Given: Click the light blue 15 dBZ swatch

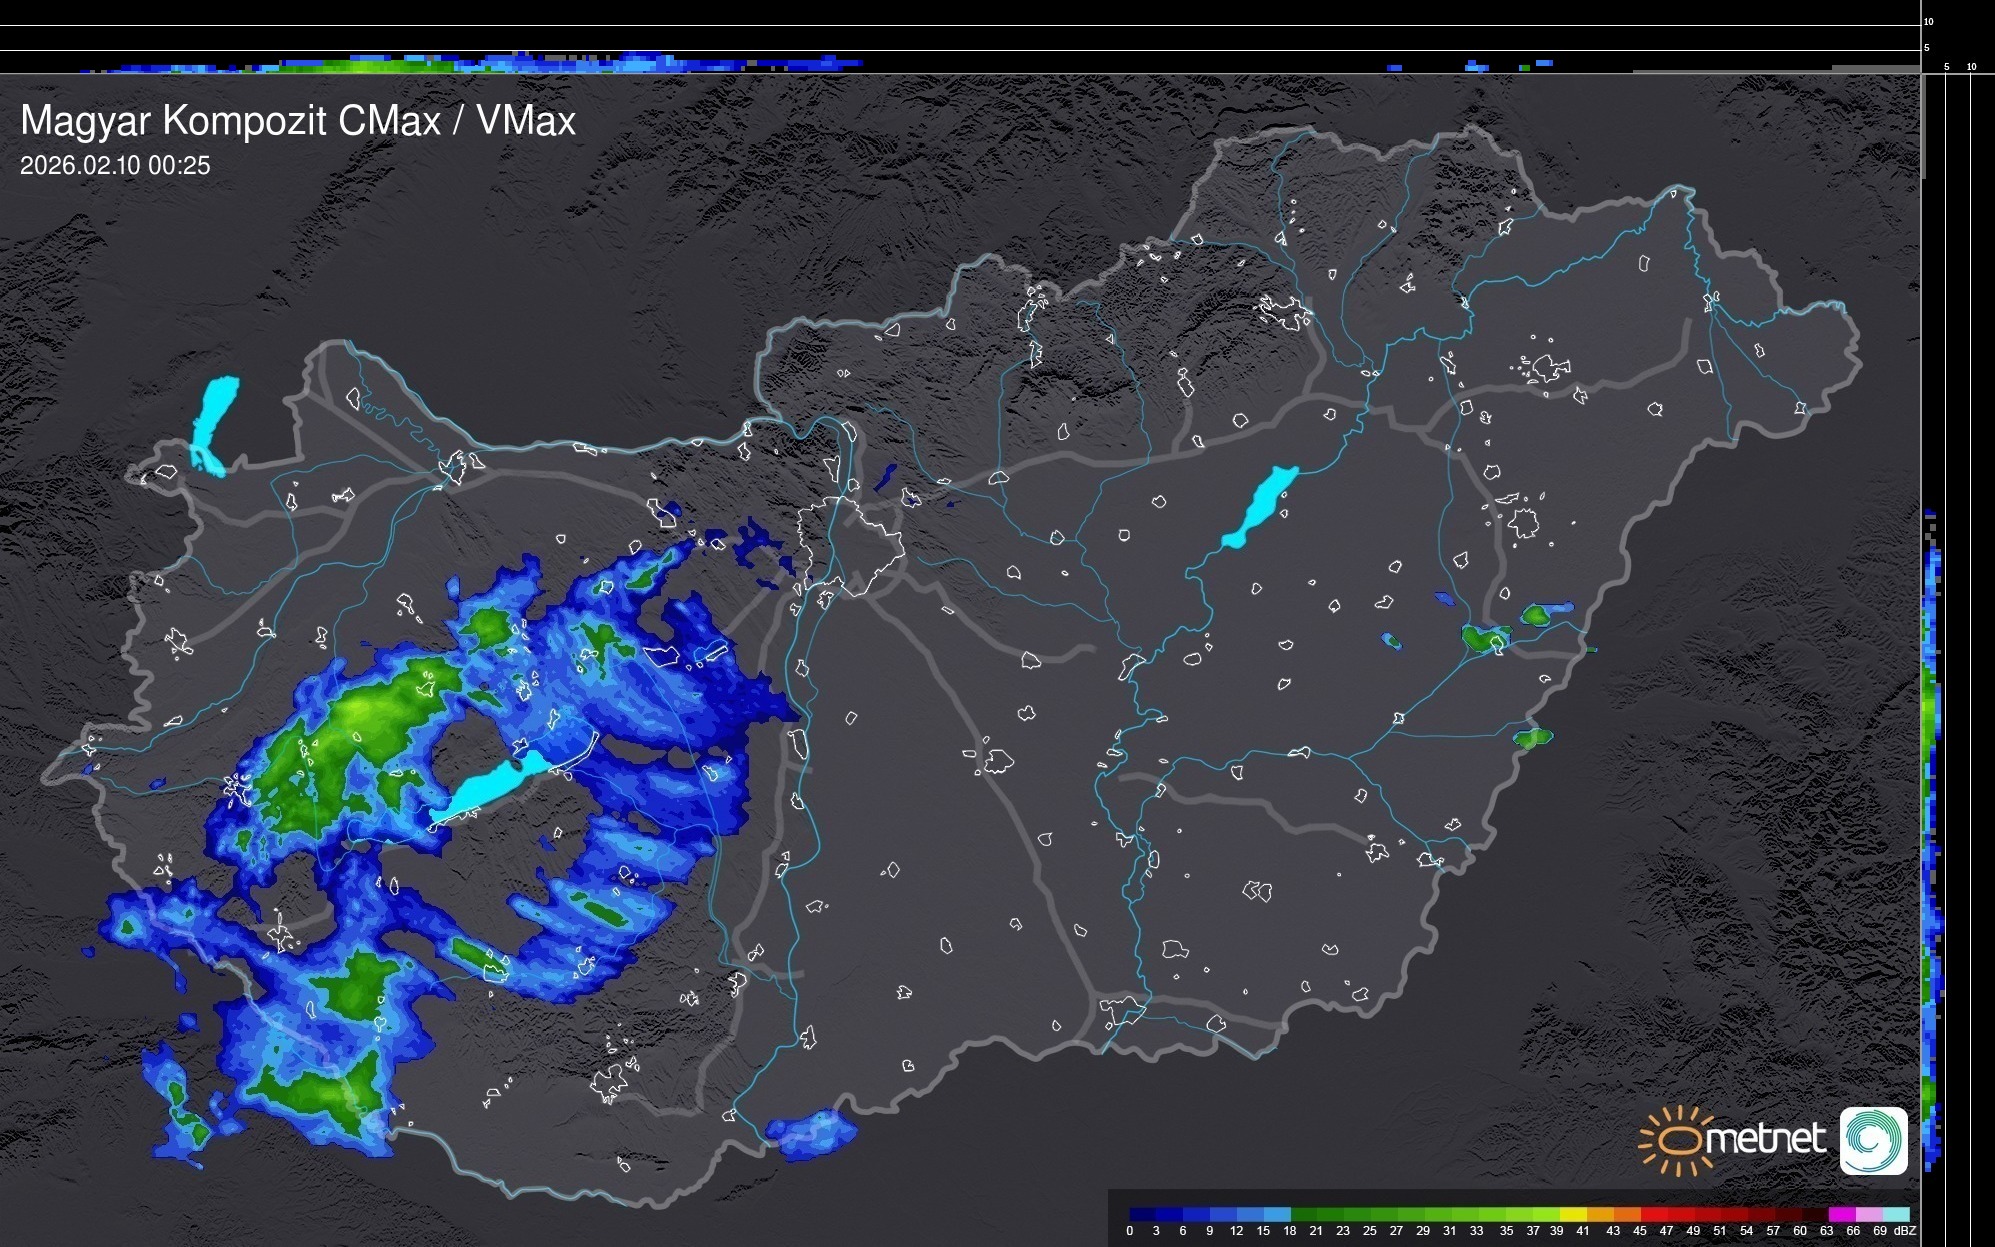Looking at the screenshot, I should click(x=1277, y=1214).
